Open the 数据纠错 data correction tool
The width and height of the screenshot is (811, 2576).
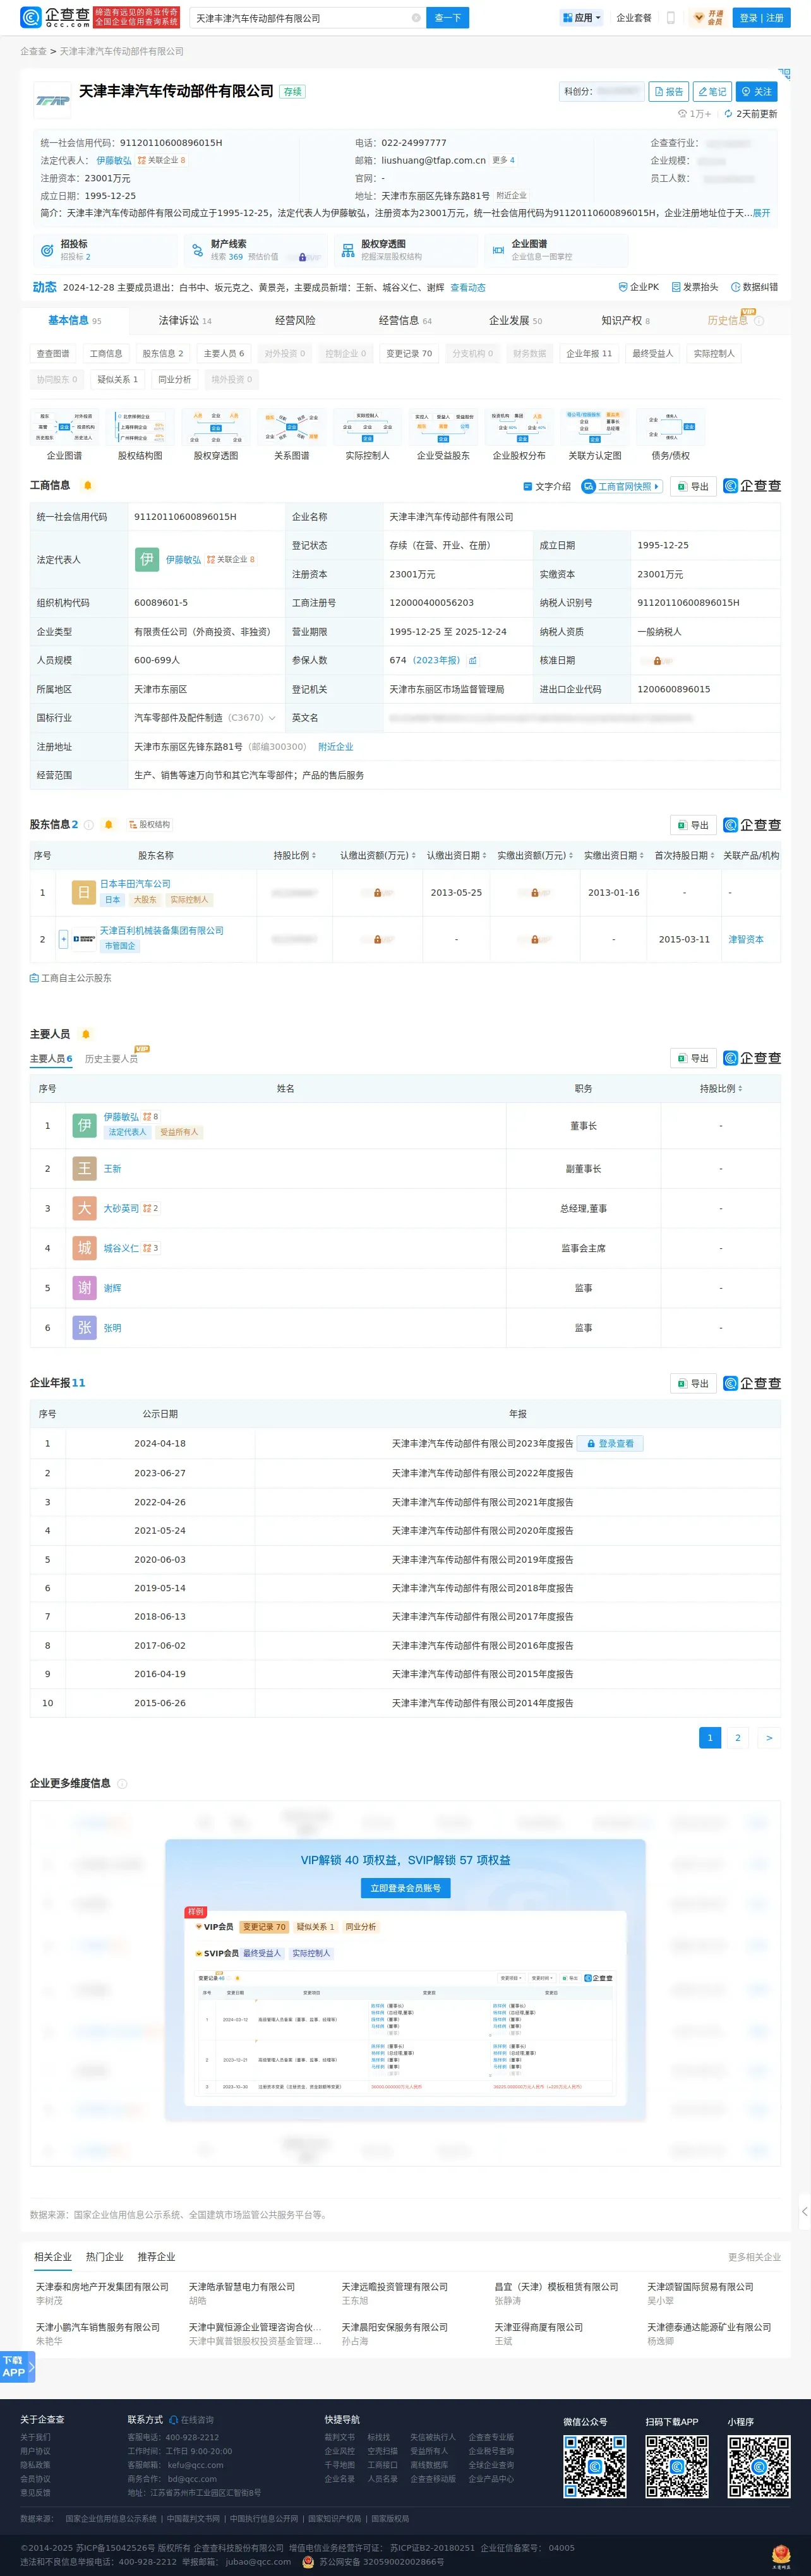[754, 287]
